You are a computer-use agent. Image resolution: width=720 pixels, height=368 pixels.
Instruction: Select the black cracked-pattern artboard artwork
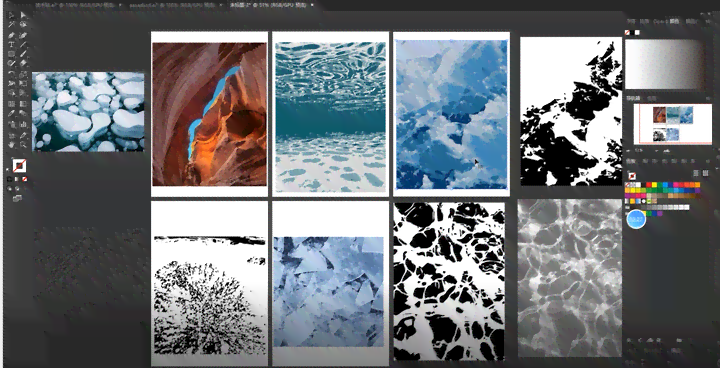coord(449,281)
